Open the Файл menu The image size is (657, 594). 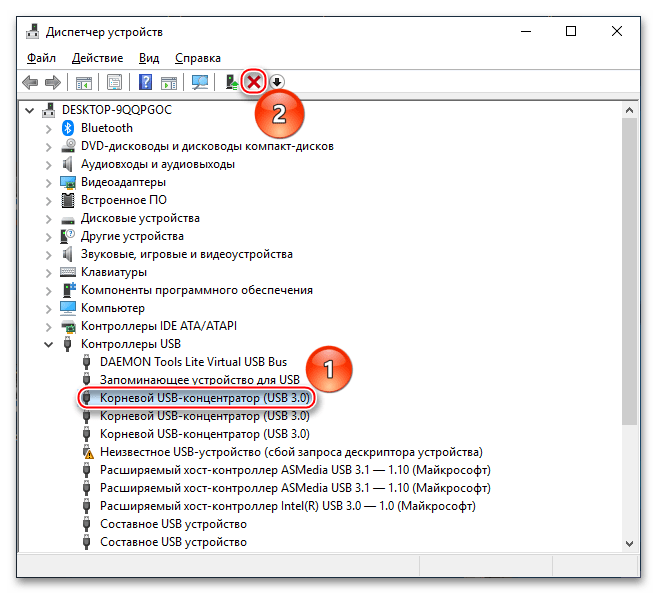point(42,58)
